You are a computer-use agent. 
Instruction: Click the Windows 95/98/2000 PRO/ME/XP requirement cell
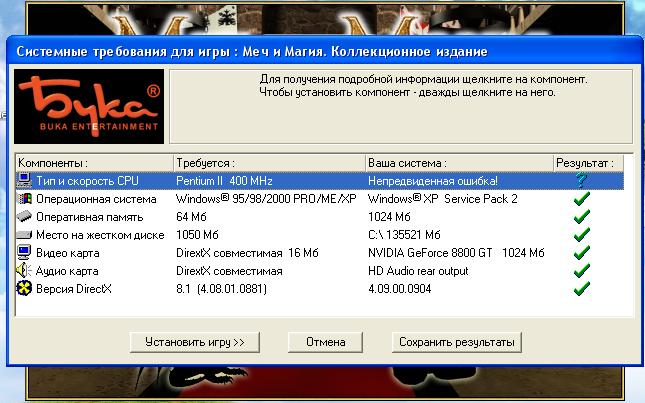coord(266,199)
